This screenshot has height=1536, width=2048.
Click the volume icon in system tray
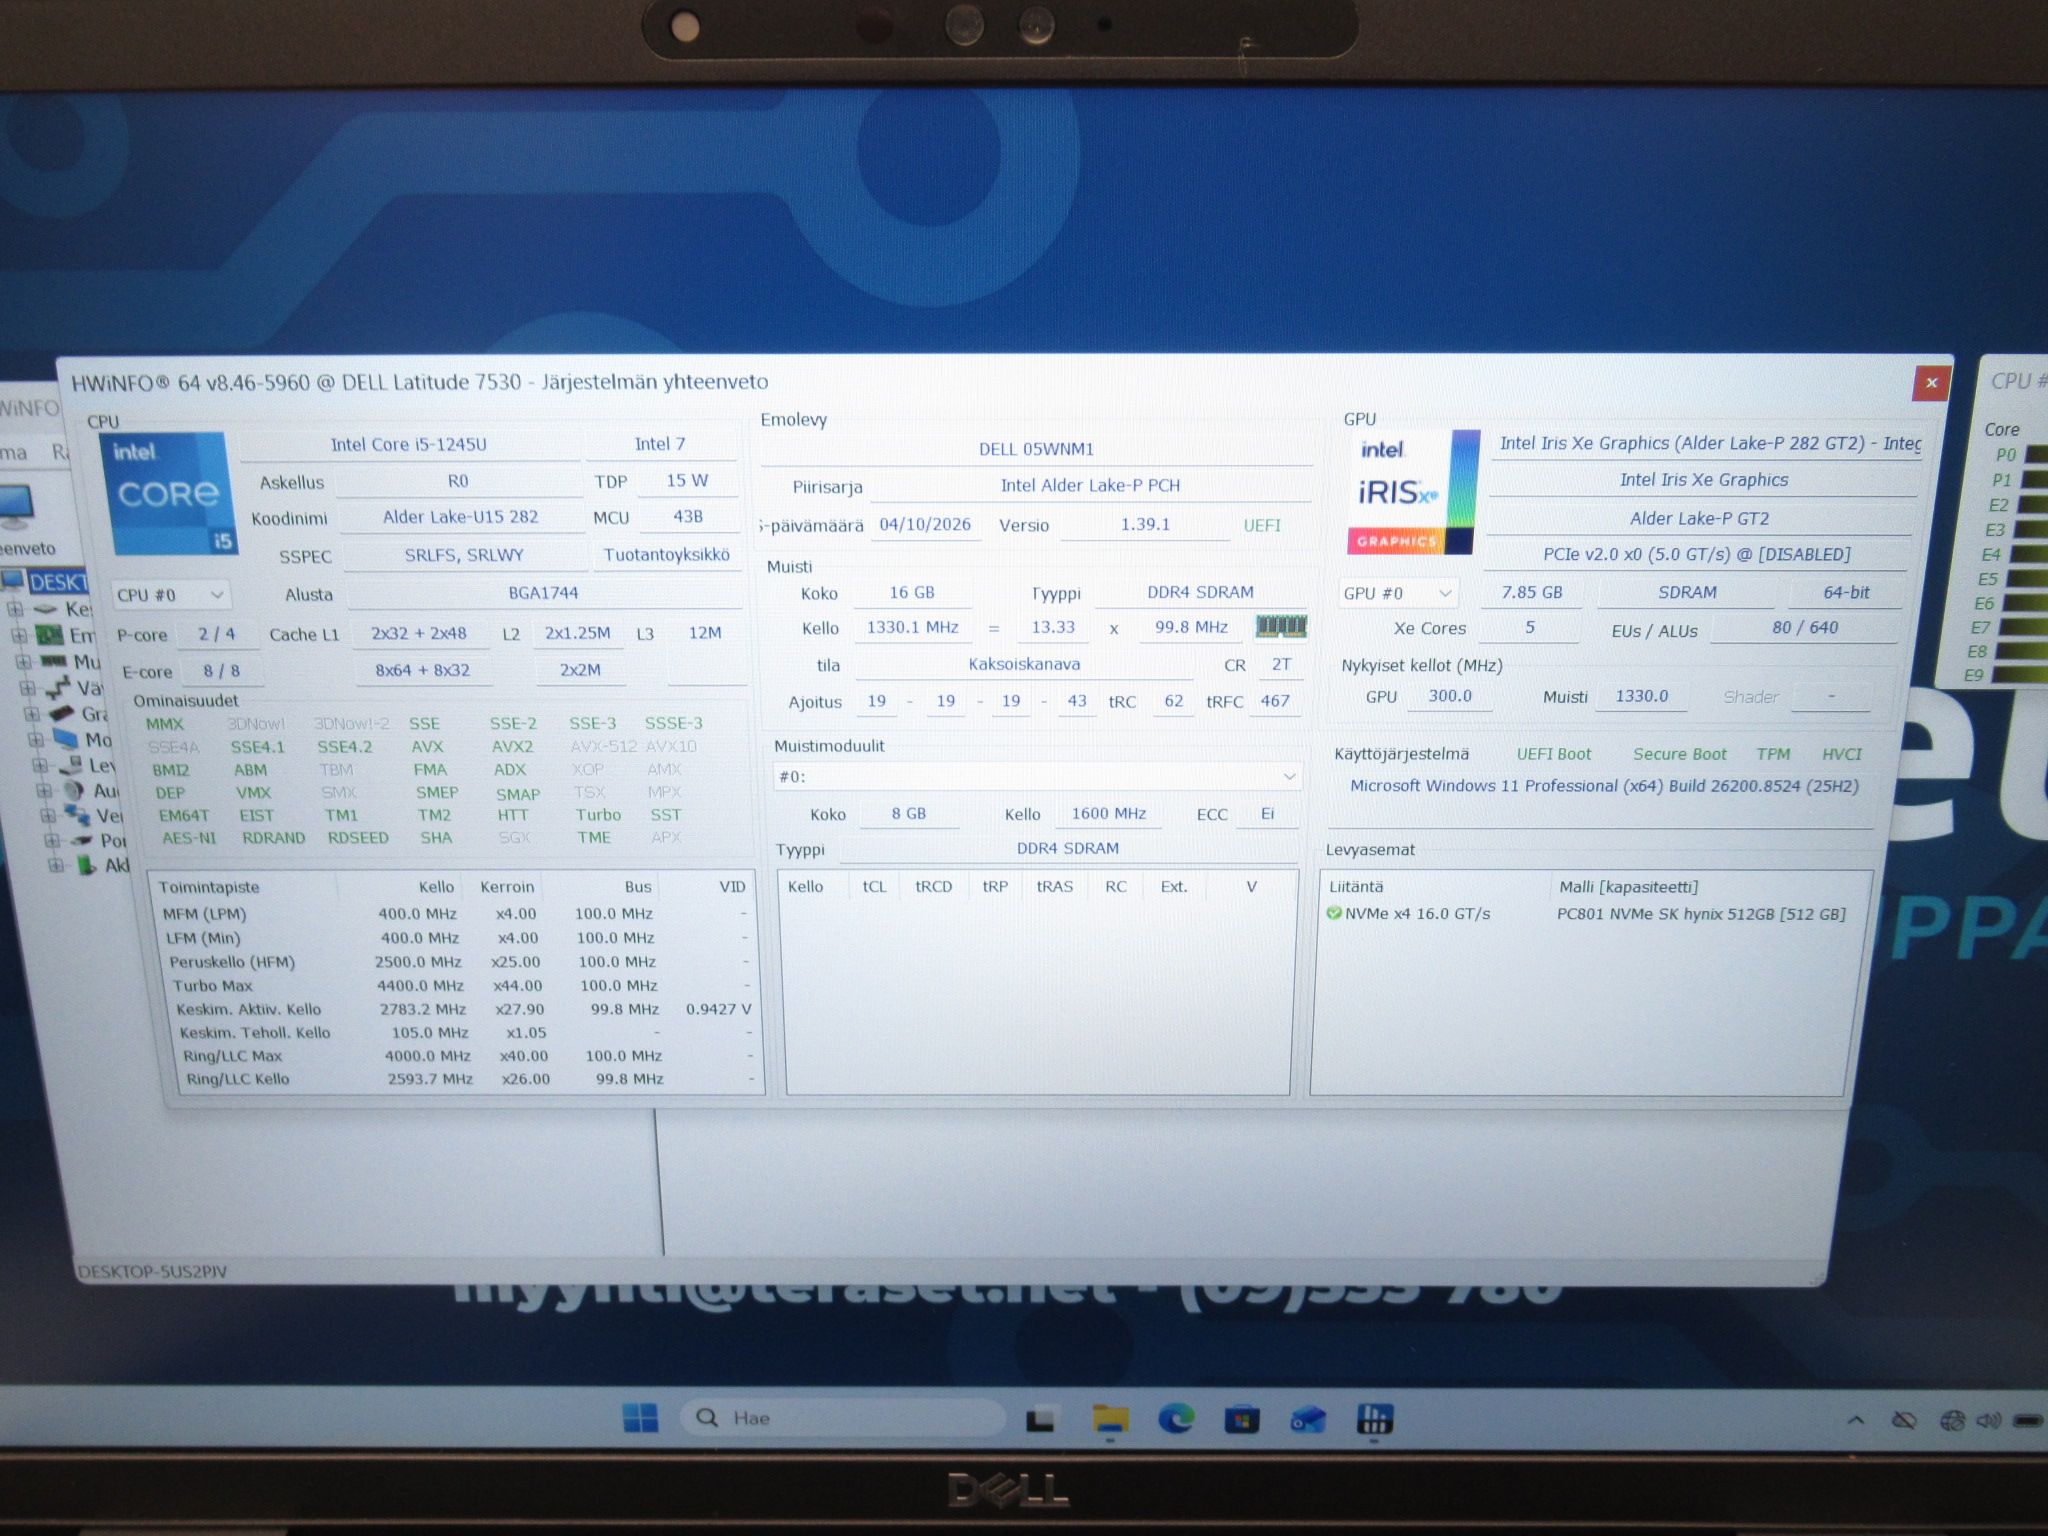click(1988, 1420)
